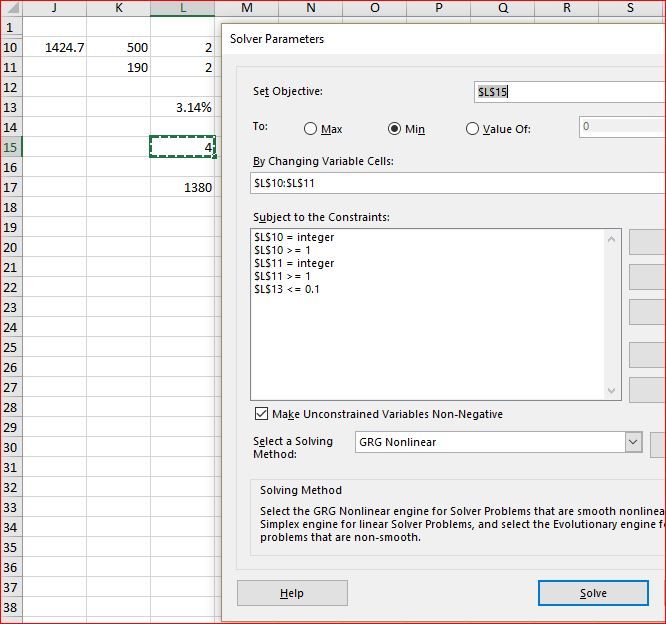The height and width of the screenshot is (624, 666).
Task: Select column L header
Action: coord(183,8)
